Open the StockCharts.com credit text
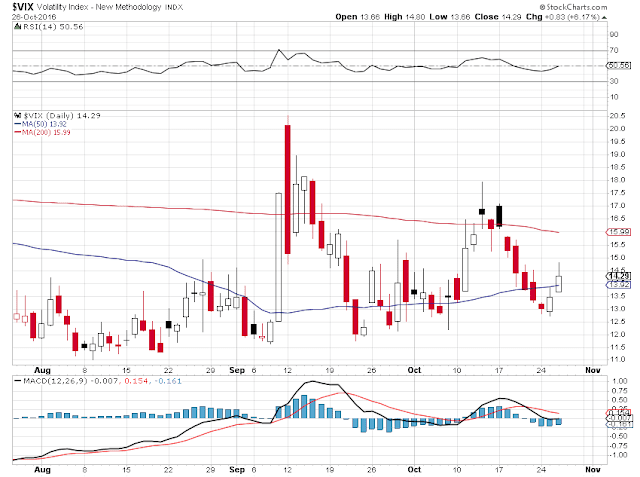The width and height of the screenshot is (640, 477). click(573, 7)
